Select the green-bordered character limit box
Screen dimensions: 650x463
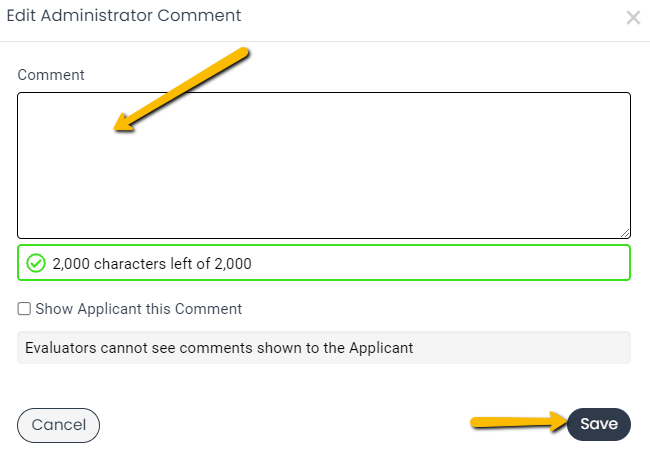324,263
